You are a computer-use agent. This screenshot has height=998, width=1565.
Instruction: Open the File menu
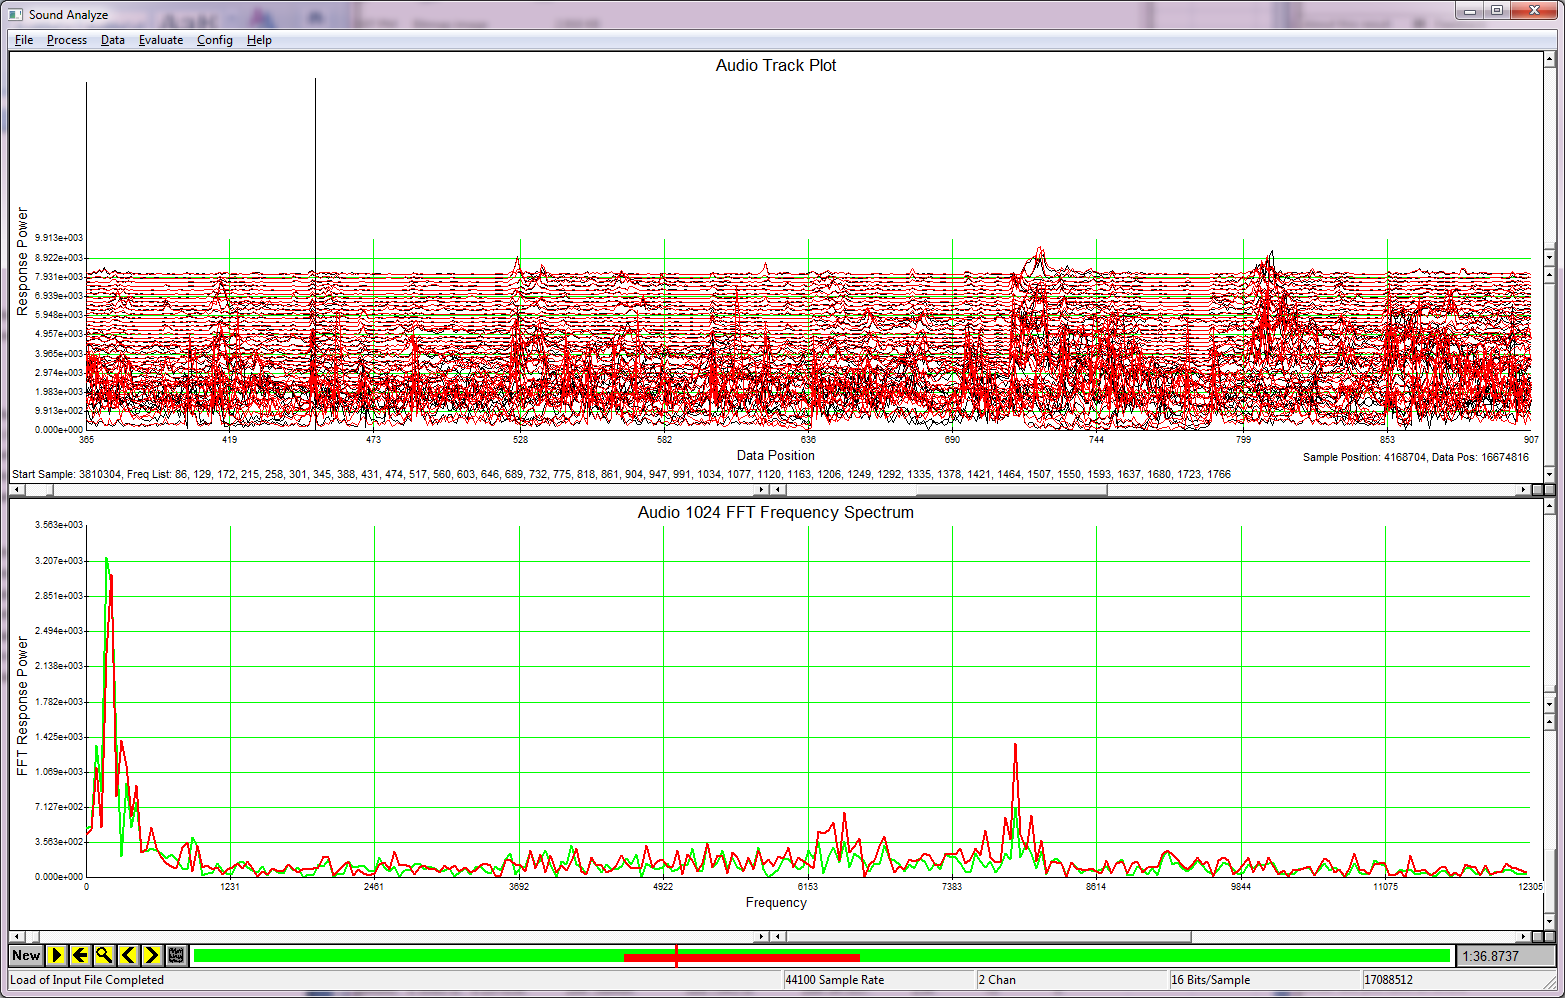[x=23, y=40]
